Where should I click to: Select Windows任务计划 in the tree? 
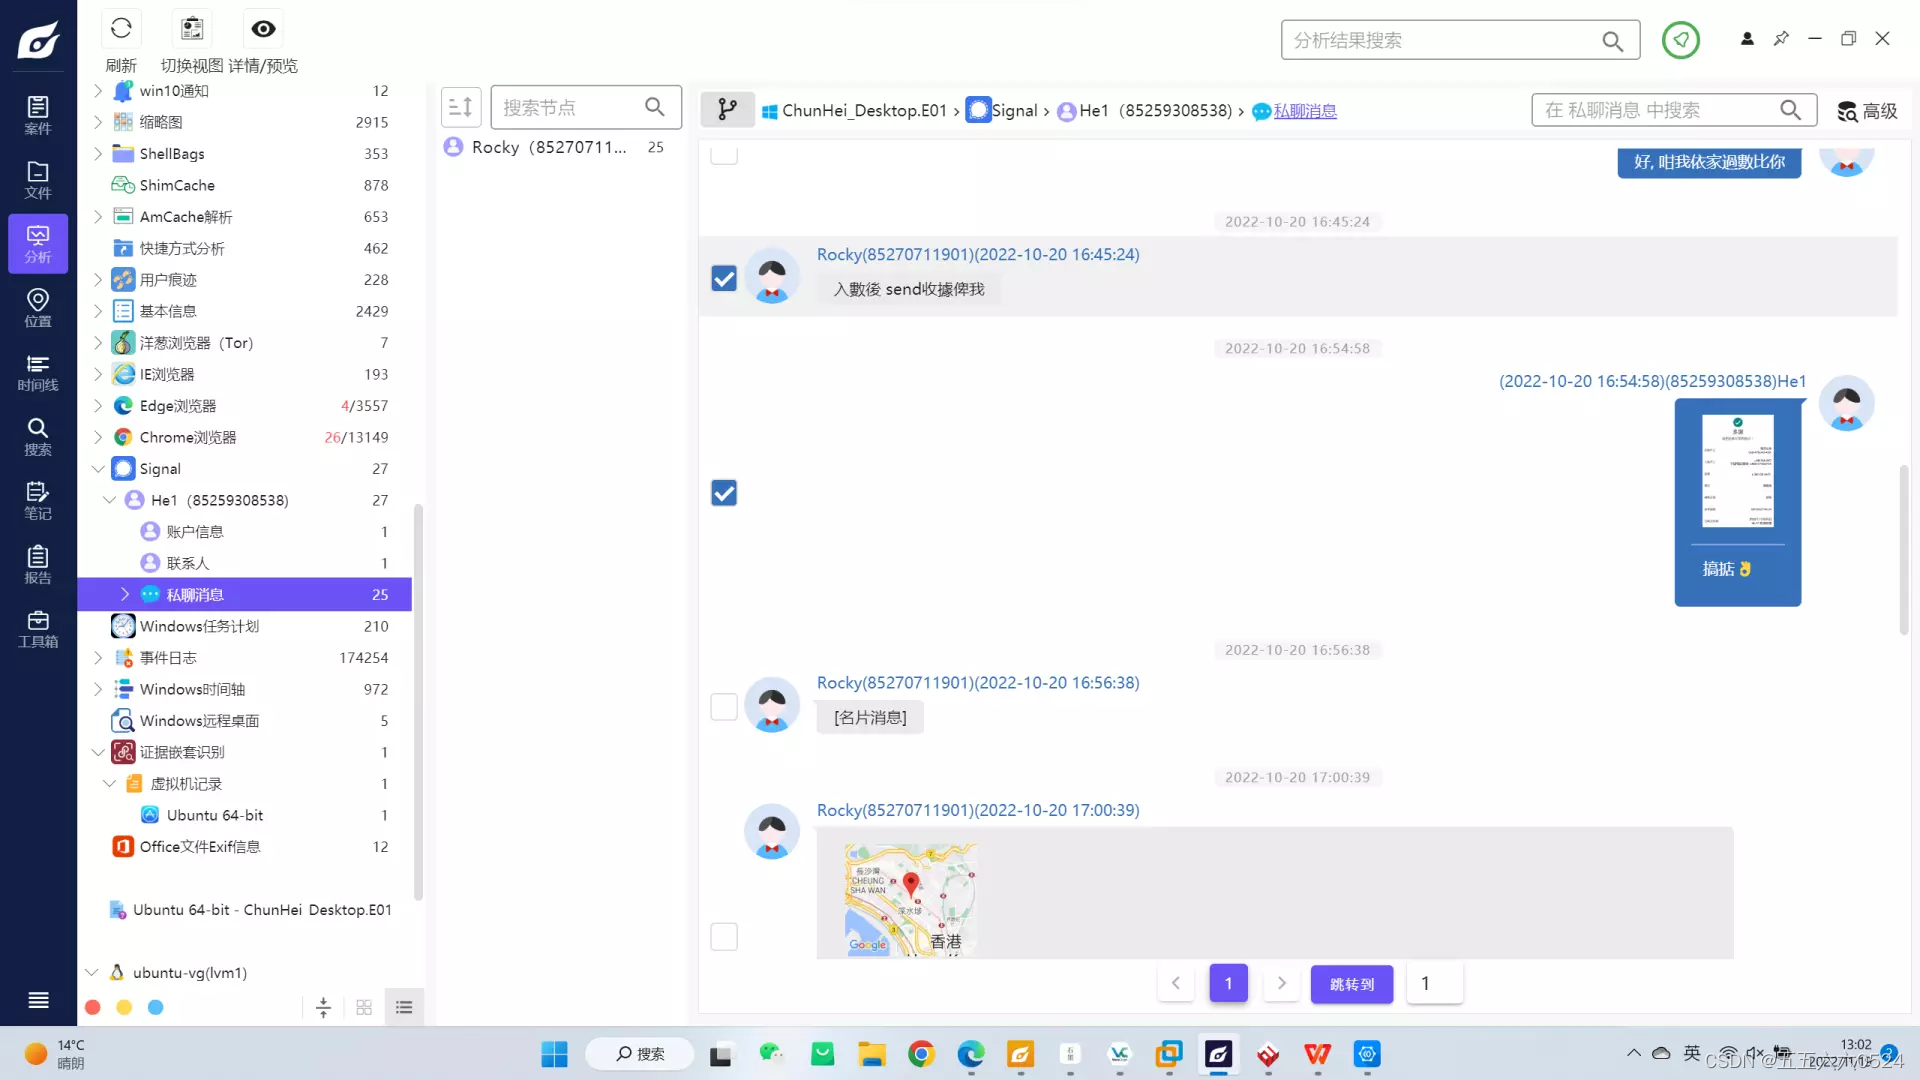[199, 626]
